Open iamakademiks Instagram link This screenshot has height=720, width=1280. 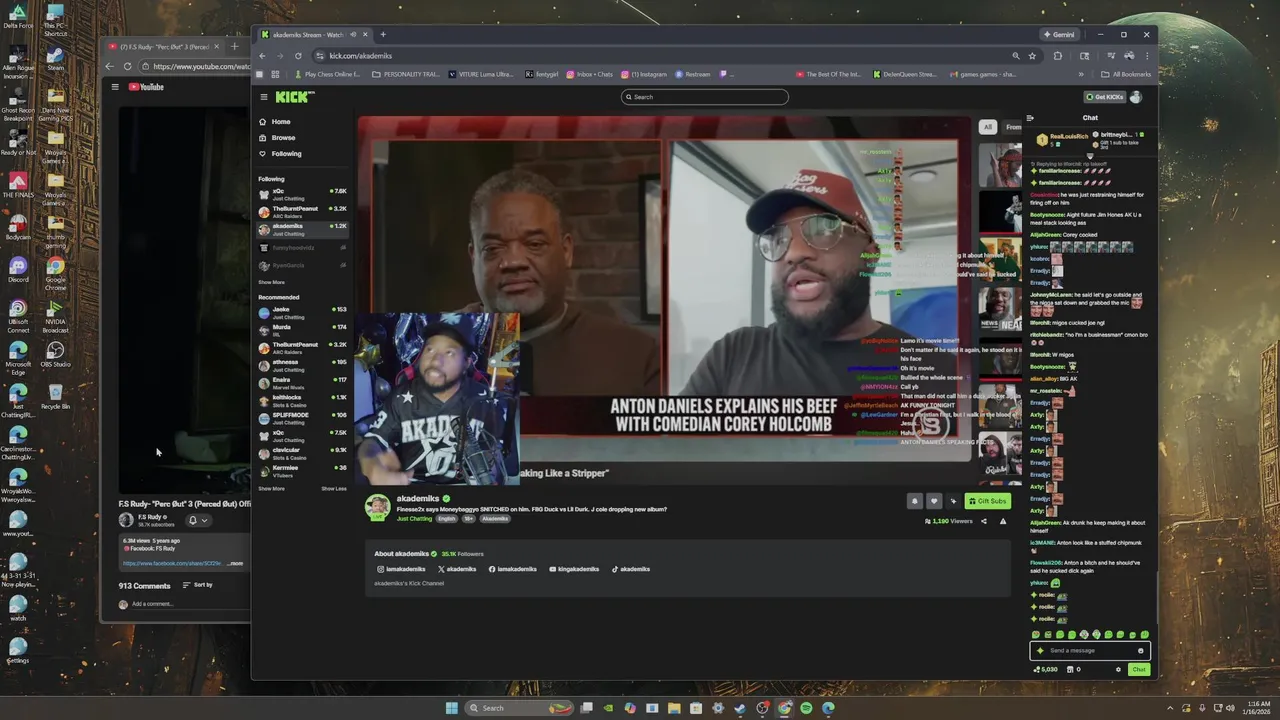point(401,569)
